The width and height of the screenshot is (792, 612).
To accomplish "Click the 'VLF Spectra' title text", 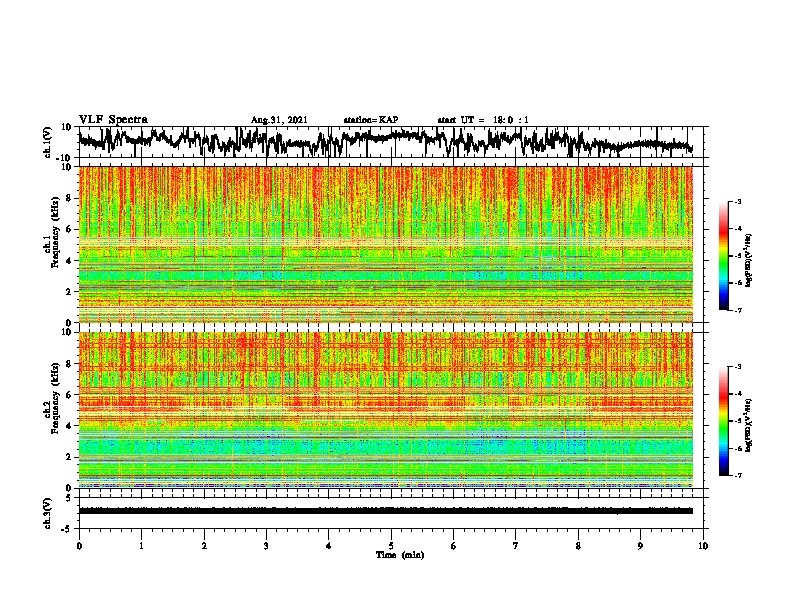I will (x=113, y=120).
